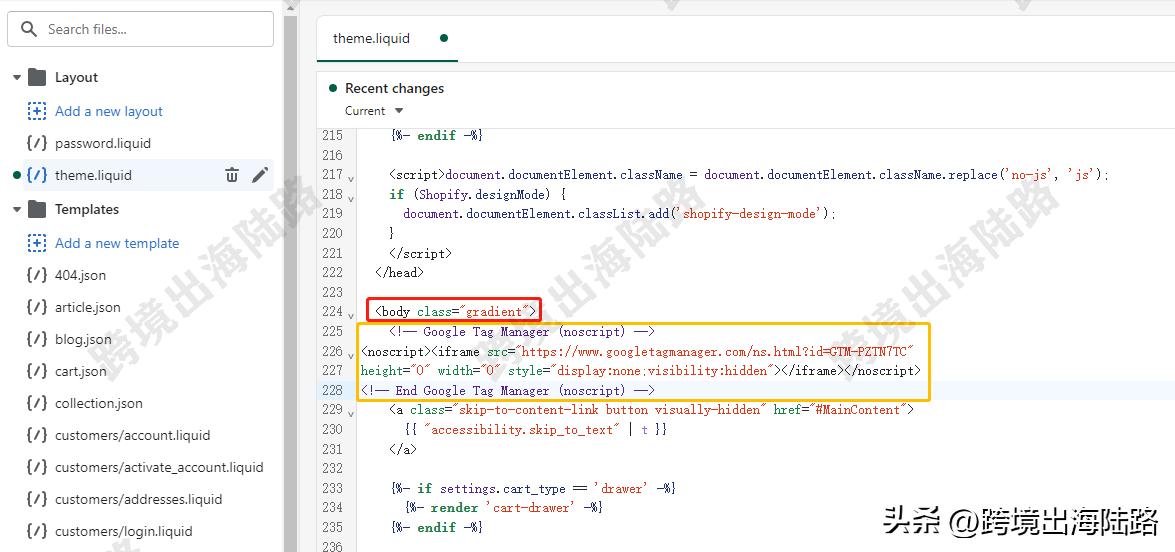
Task: Open 404.json template file
Action: coord(80,275)
